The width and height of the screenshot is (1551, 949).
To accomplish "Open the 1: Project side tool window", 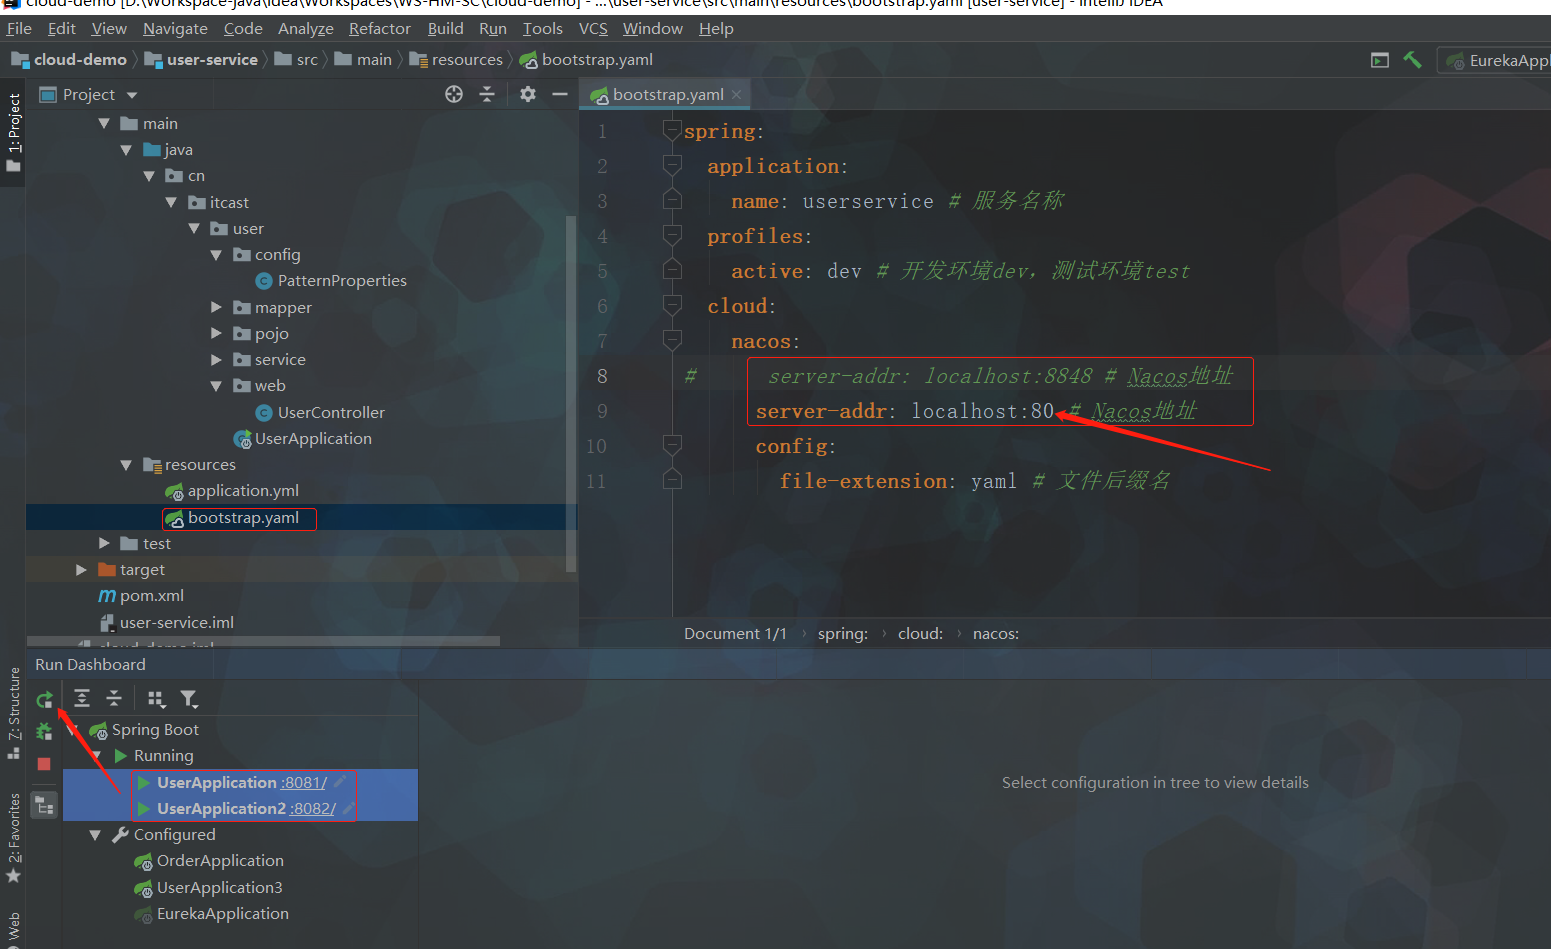I will [13, 132].
